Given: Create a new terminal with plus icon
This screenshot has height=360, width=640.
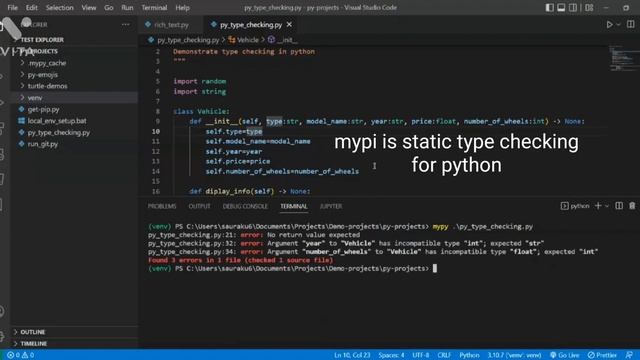Looking at the screenshot, I should (x=598, y=206).
